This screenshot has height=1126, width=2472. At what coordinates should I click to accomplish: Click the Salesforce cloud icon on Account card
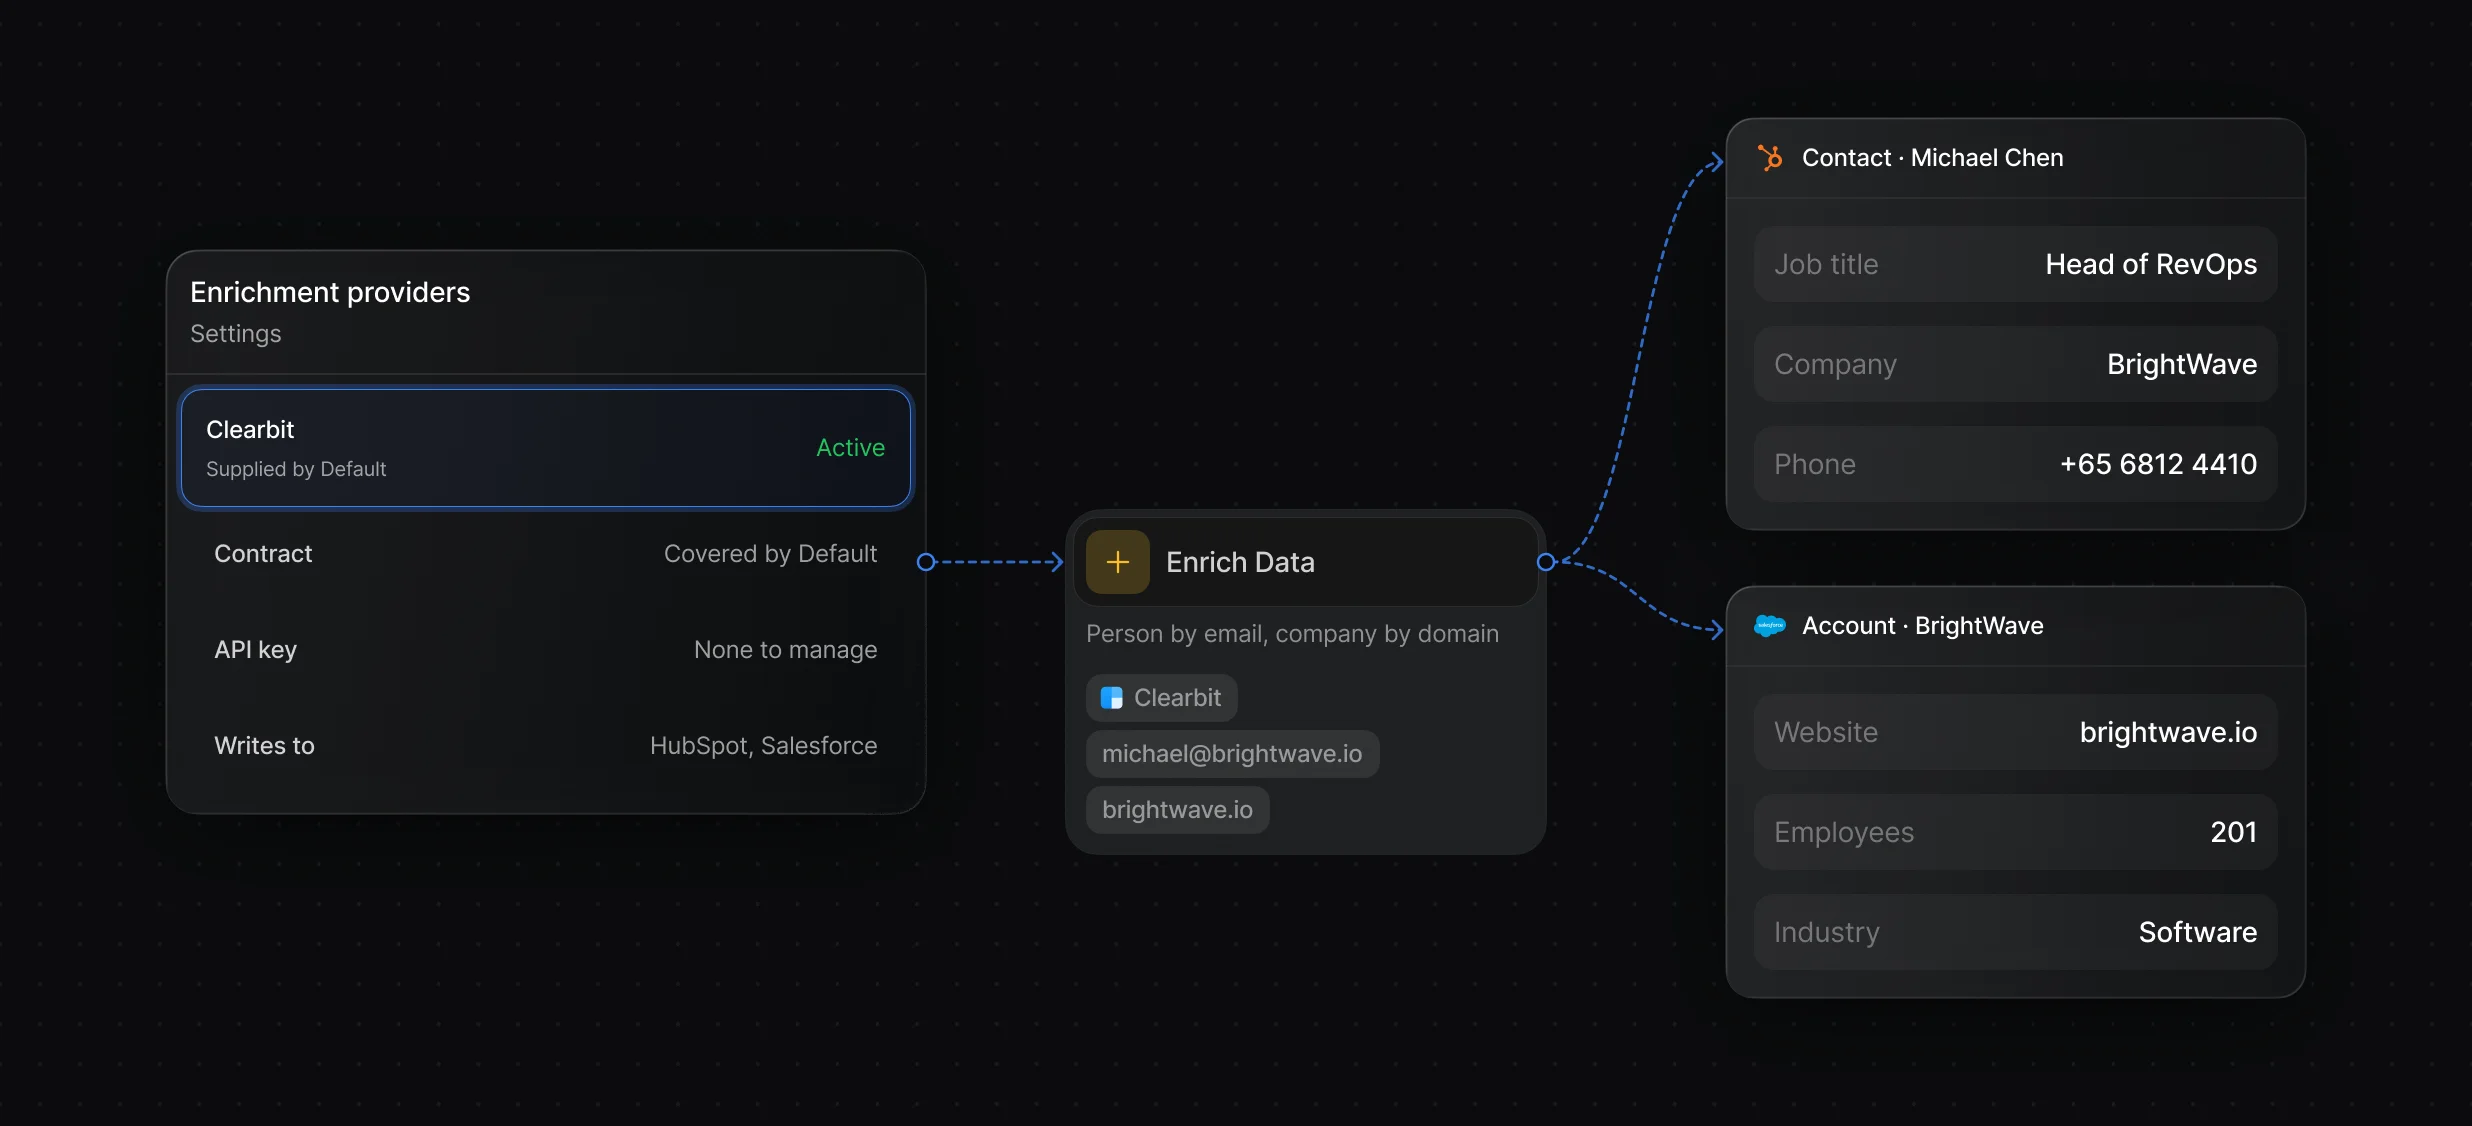coord(1770,626)
